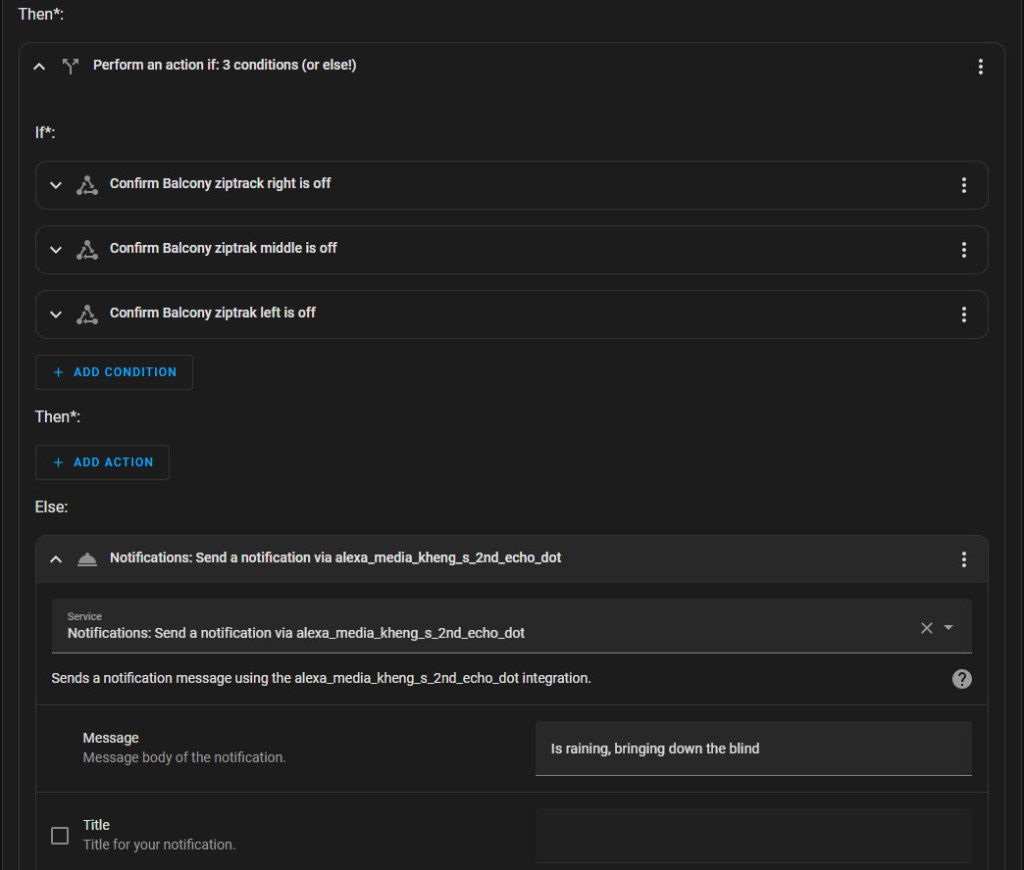Click the notification bell icon in Else action

(87, 559)
